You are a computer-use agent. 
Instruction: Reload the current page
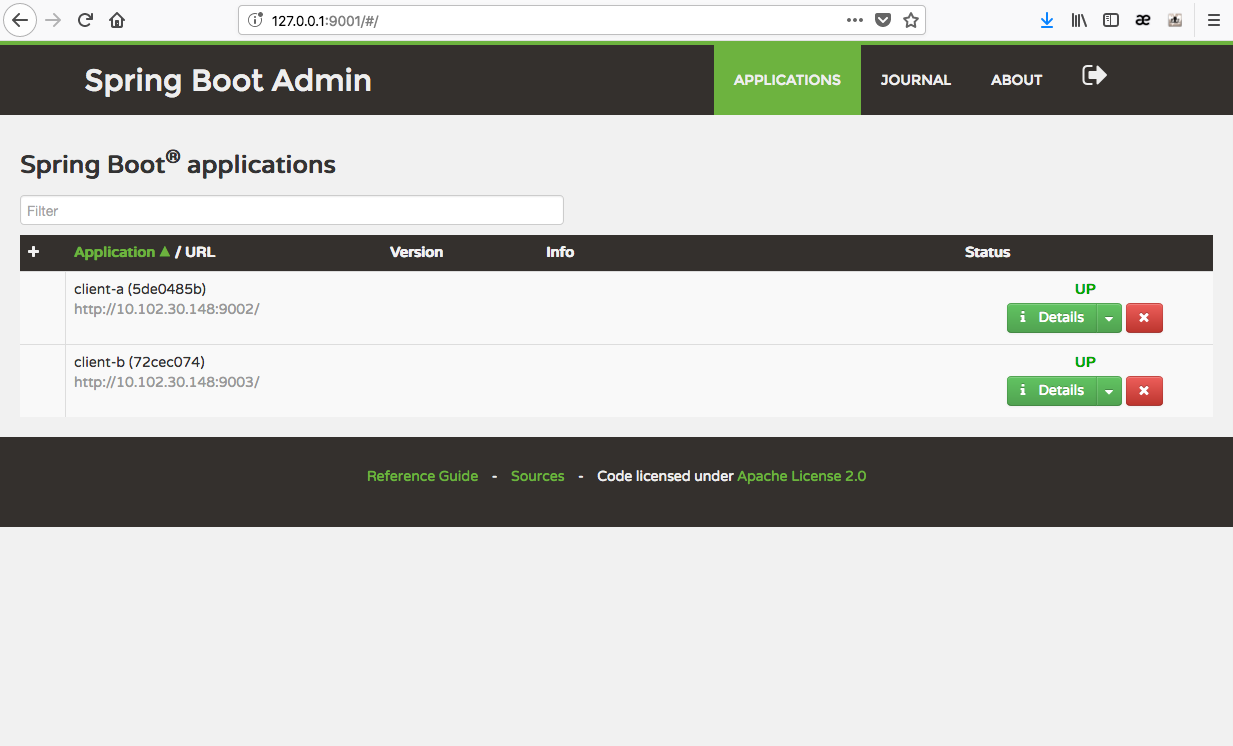[86, 20]
